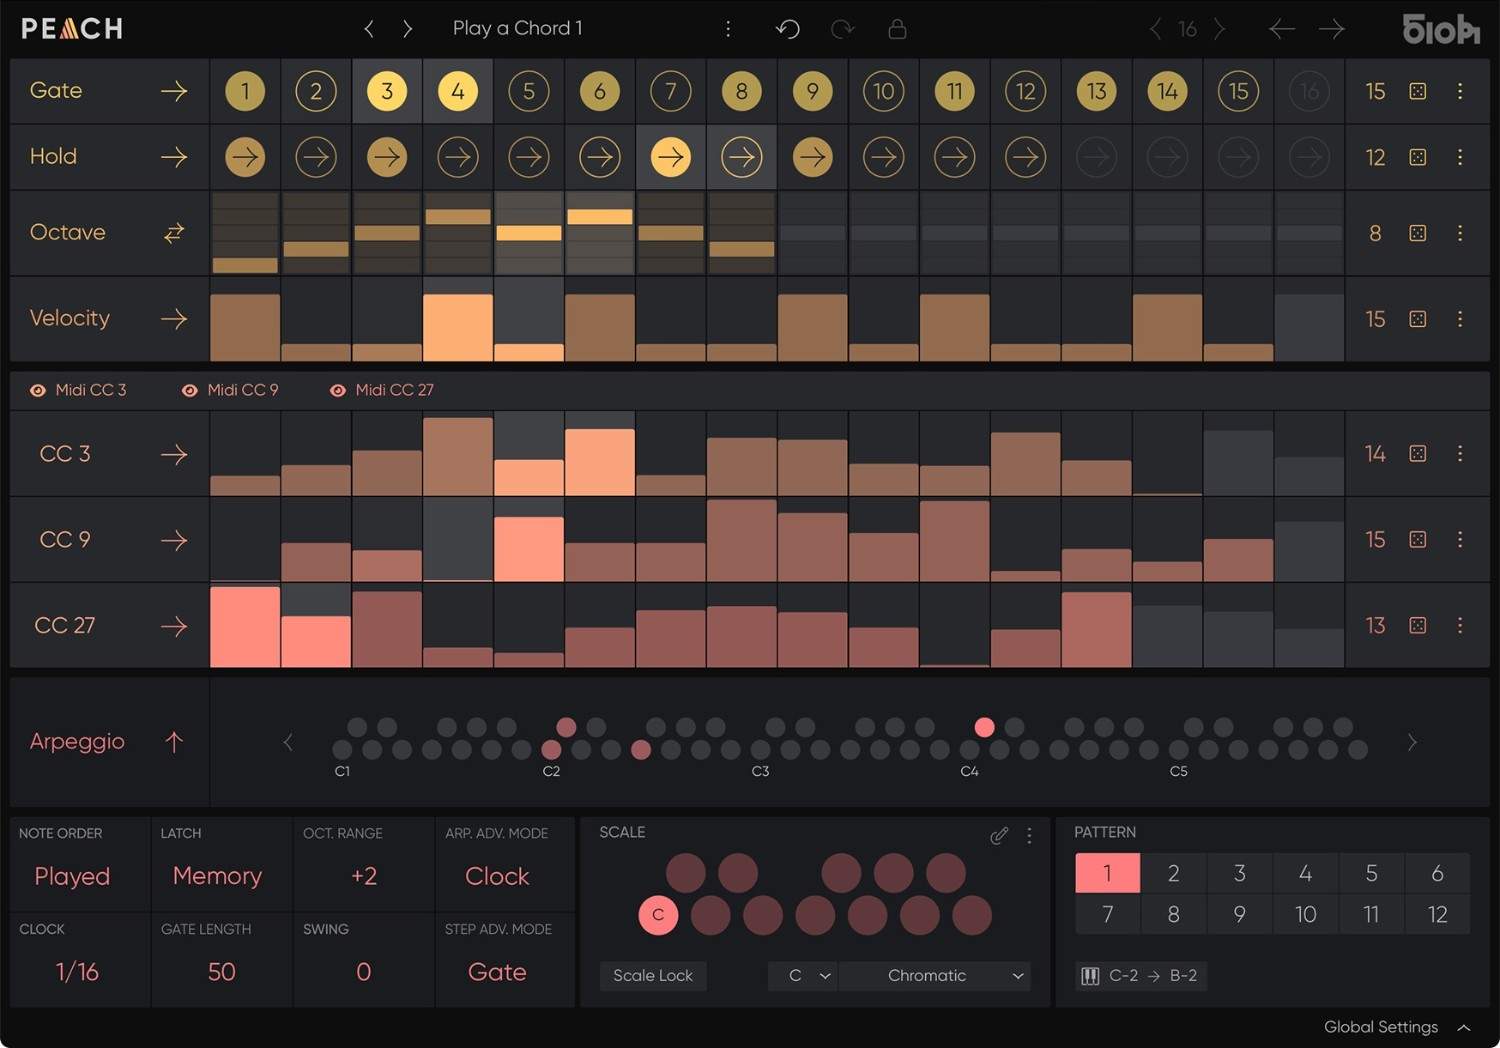Select pattern slot 5
1500x1048 pixels.
pyautogui.click(x=1371, y=873)
